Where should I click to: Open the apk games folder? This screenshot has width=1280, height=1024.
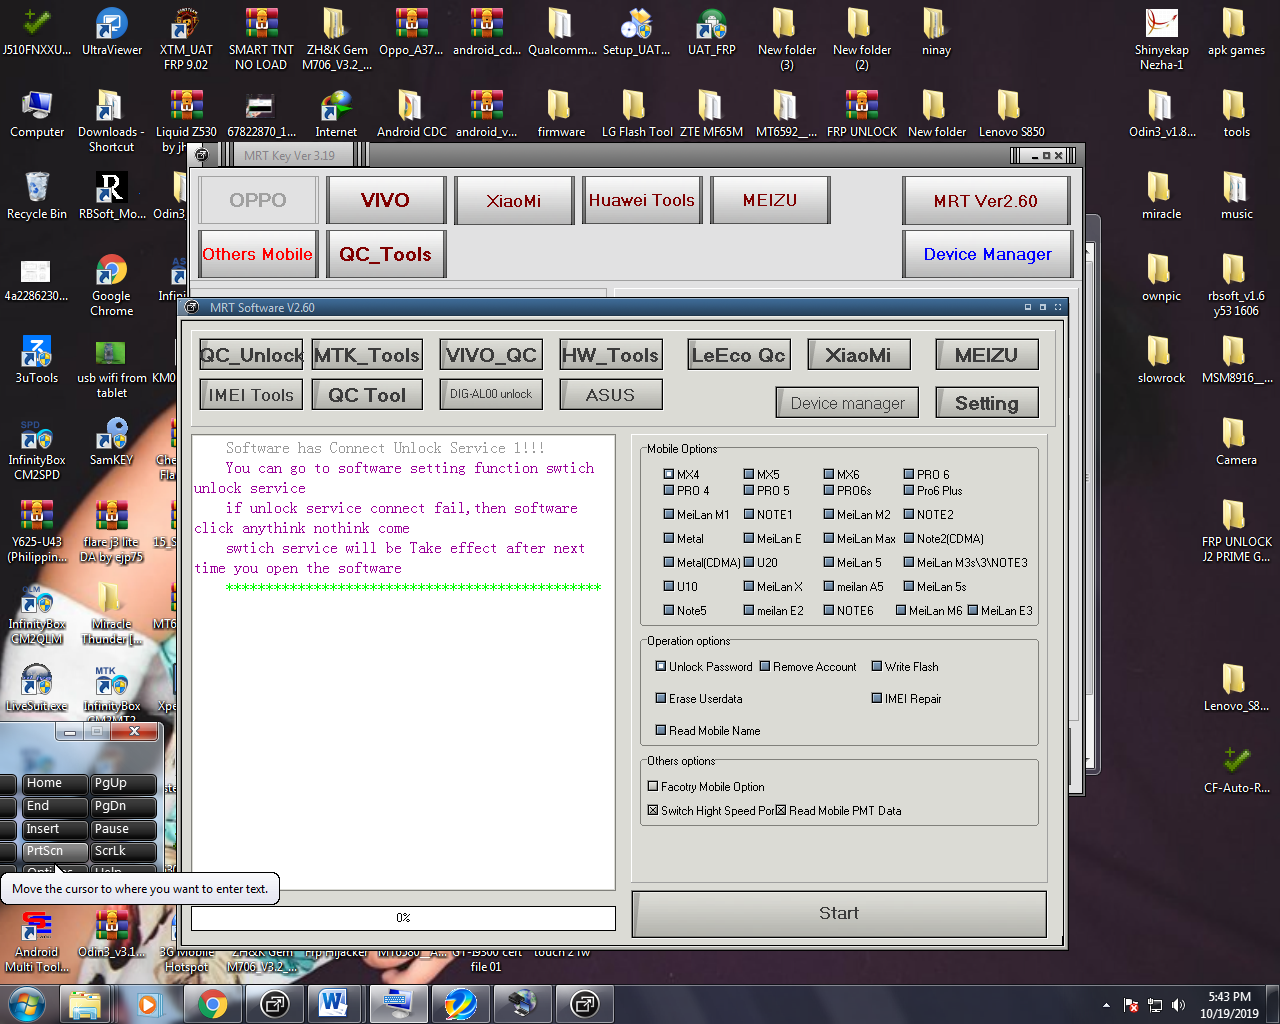[x=1236, y=32]
